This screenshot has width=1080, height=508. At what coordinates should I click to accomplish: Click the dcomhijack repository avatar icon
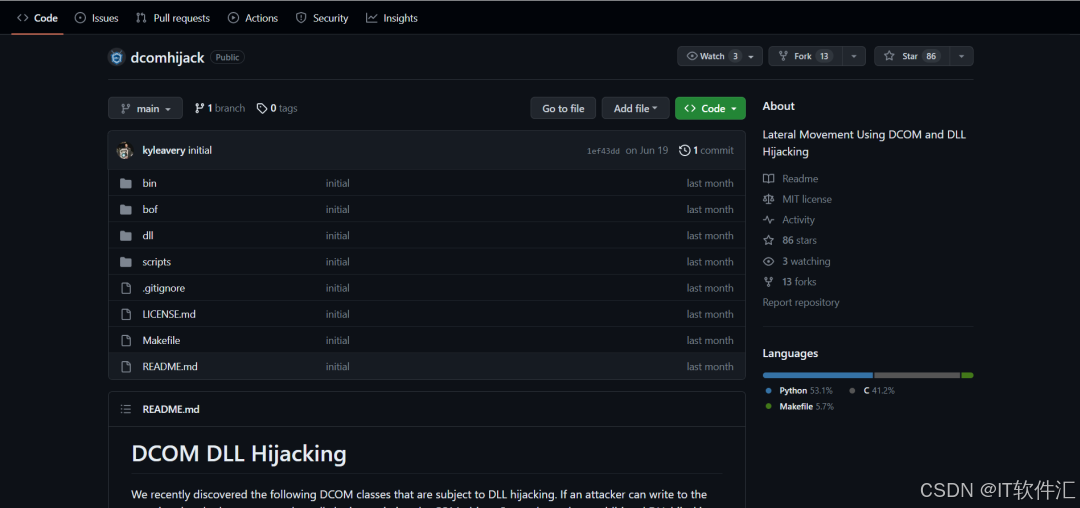coord(116,57)
